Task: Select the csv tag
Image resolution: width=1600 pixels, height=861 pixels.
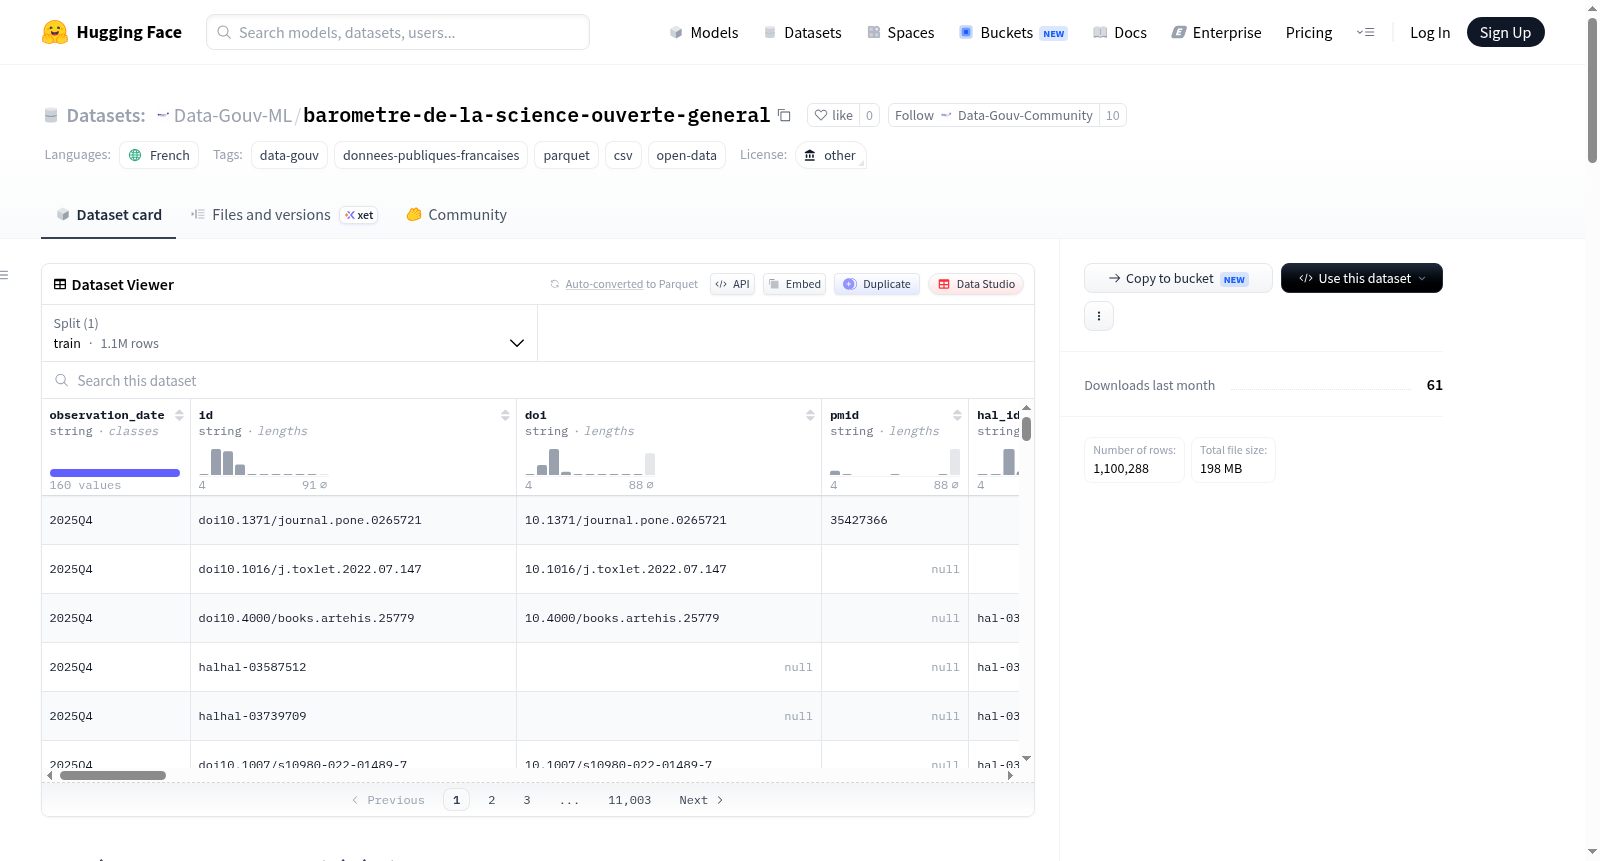Action: [x=623, y=155]
